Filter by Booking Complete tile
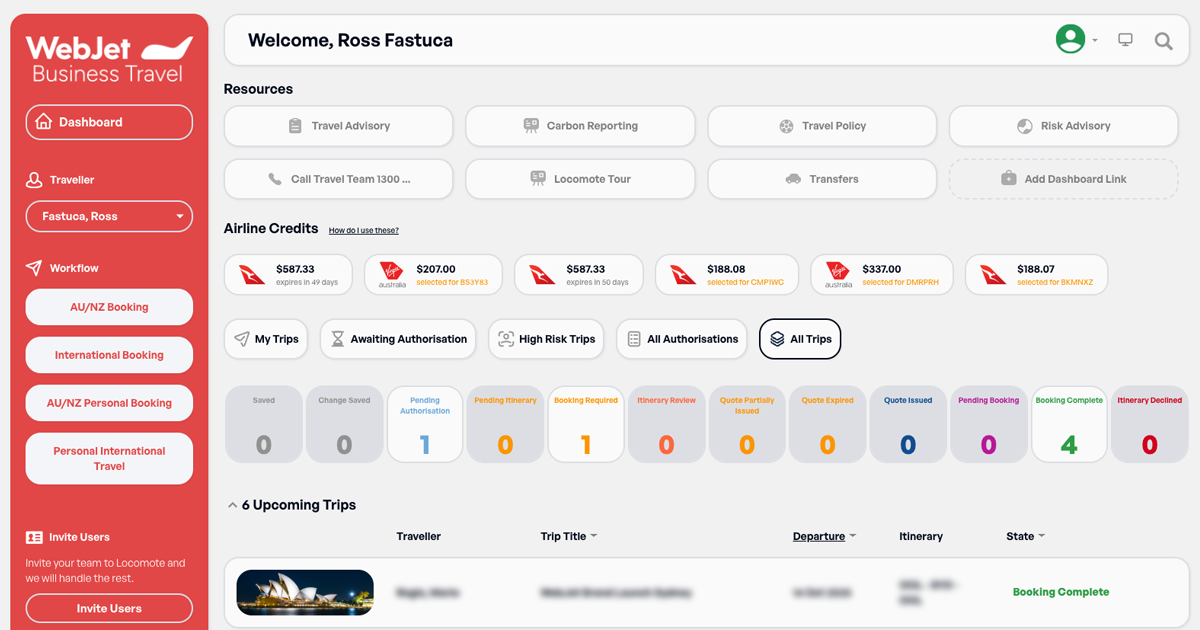Viewport: 1200px width, 630px height. [x=1069, y=425]
